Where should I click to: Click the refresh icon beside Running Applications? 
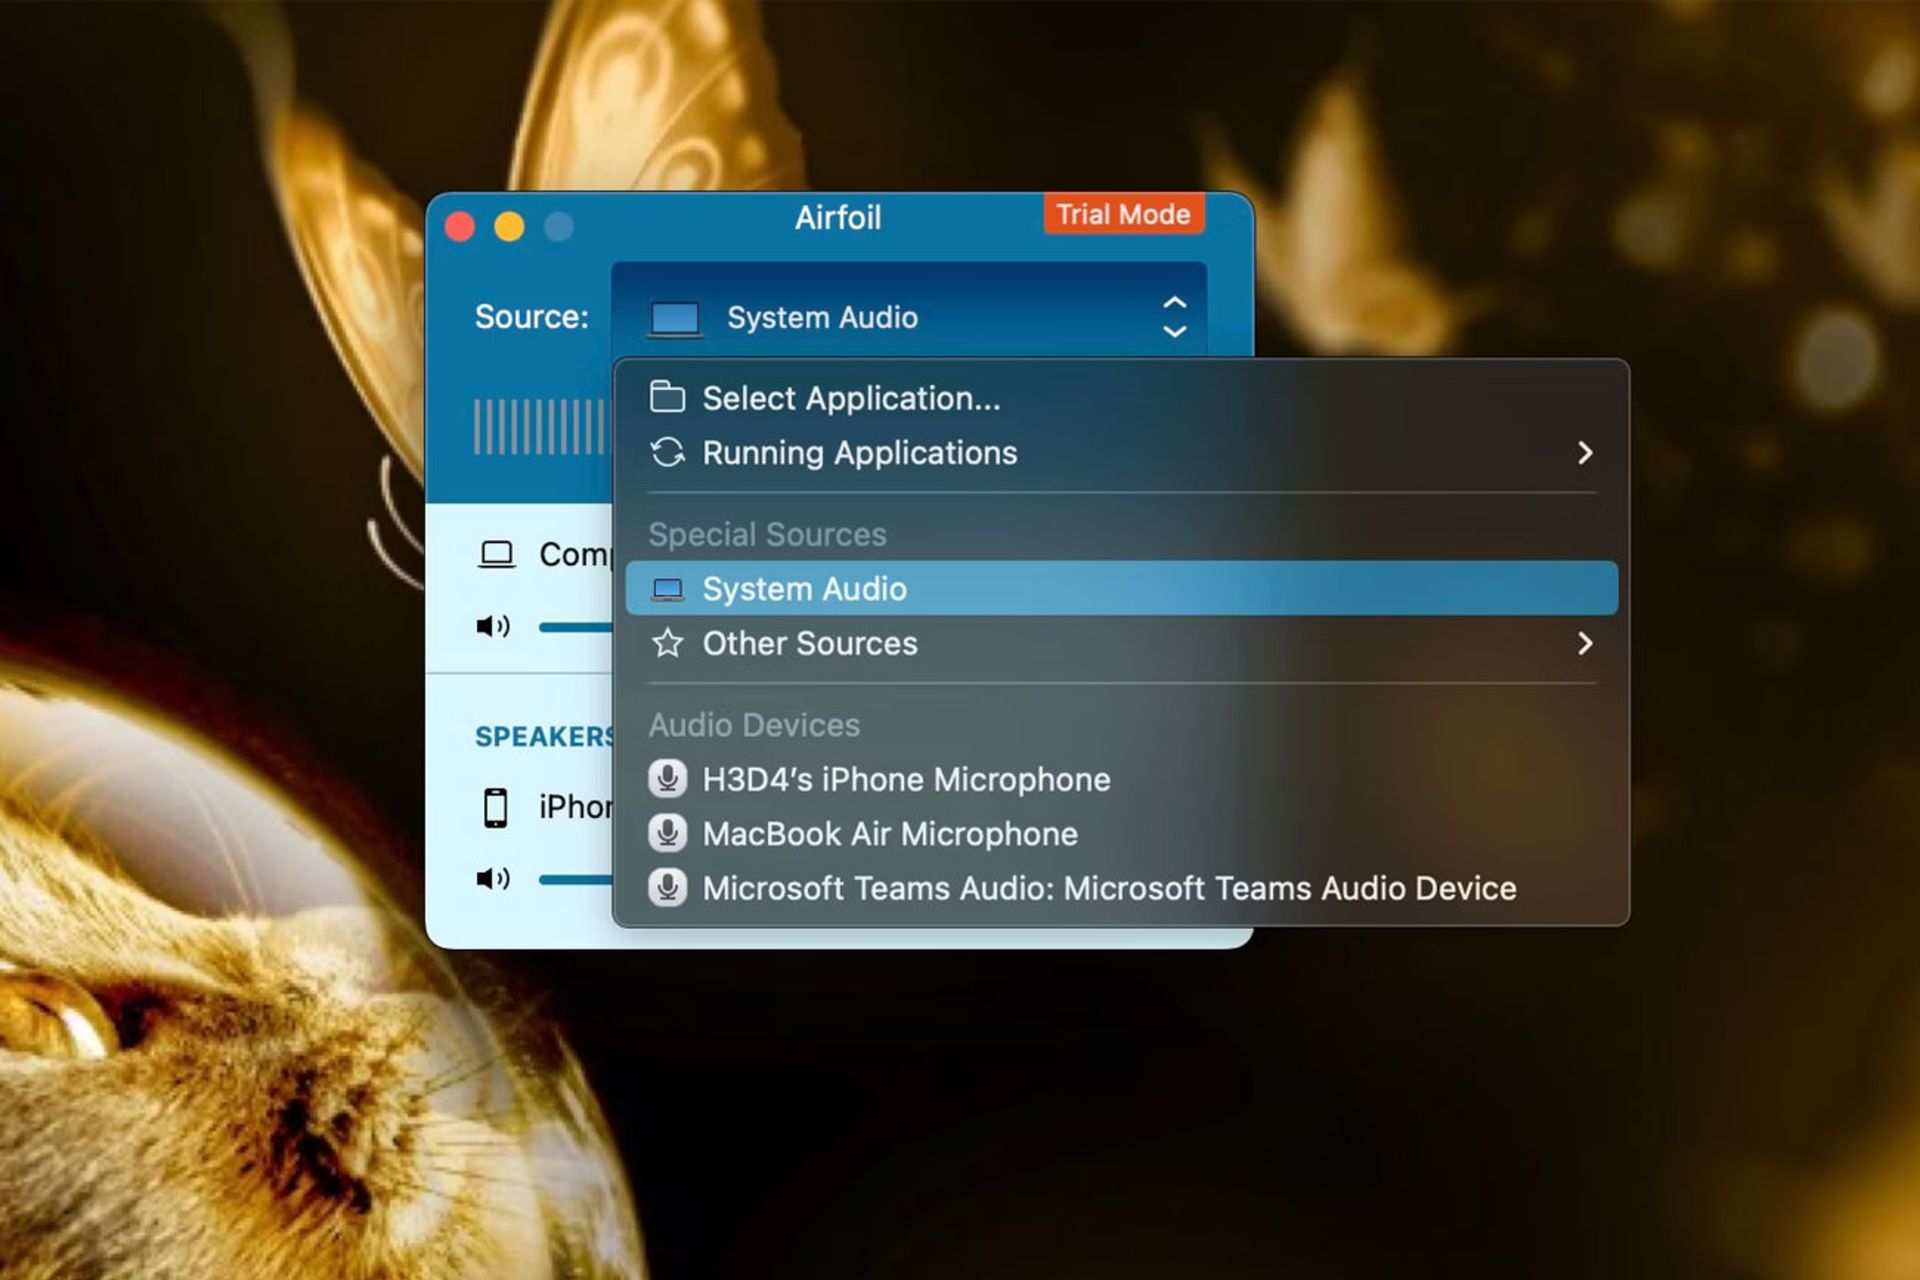click(x=667, y=452)
